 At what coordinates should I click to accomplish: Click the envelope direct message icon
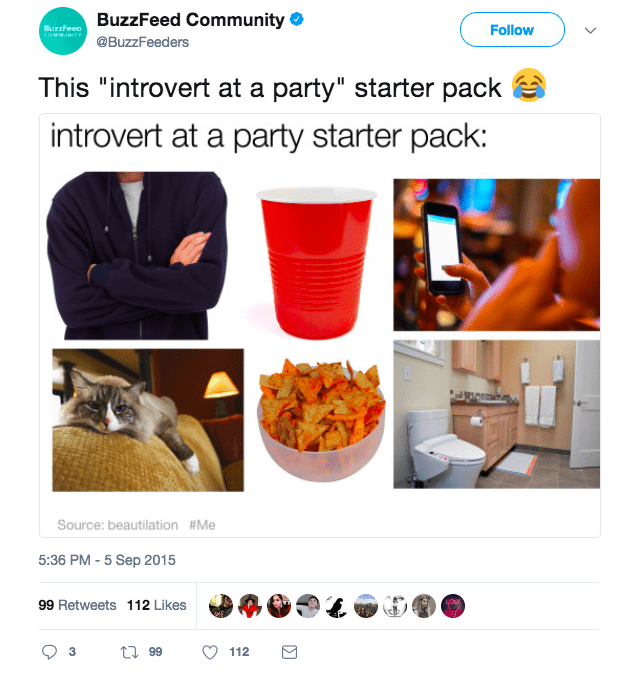(x=289, y=652)
